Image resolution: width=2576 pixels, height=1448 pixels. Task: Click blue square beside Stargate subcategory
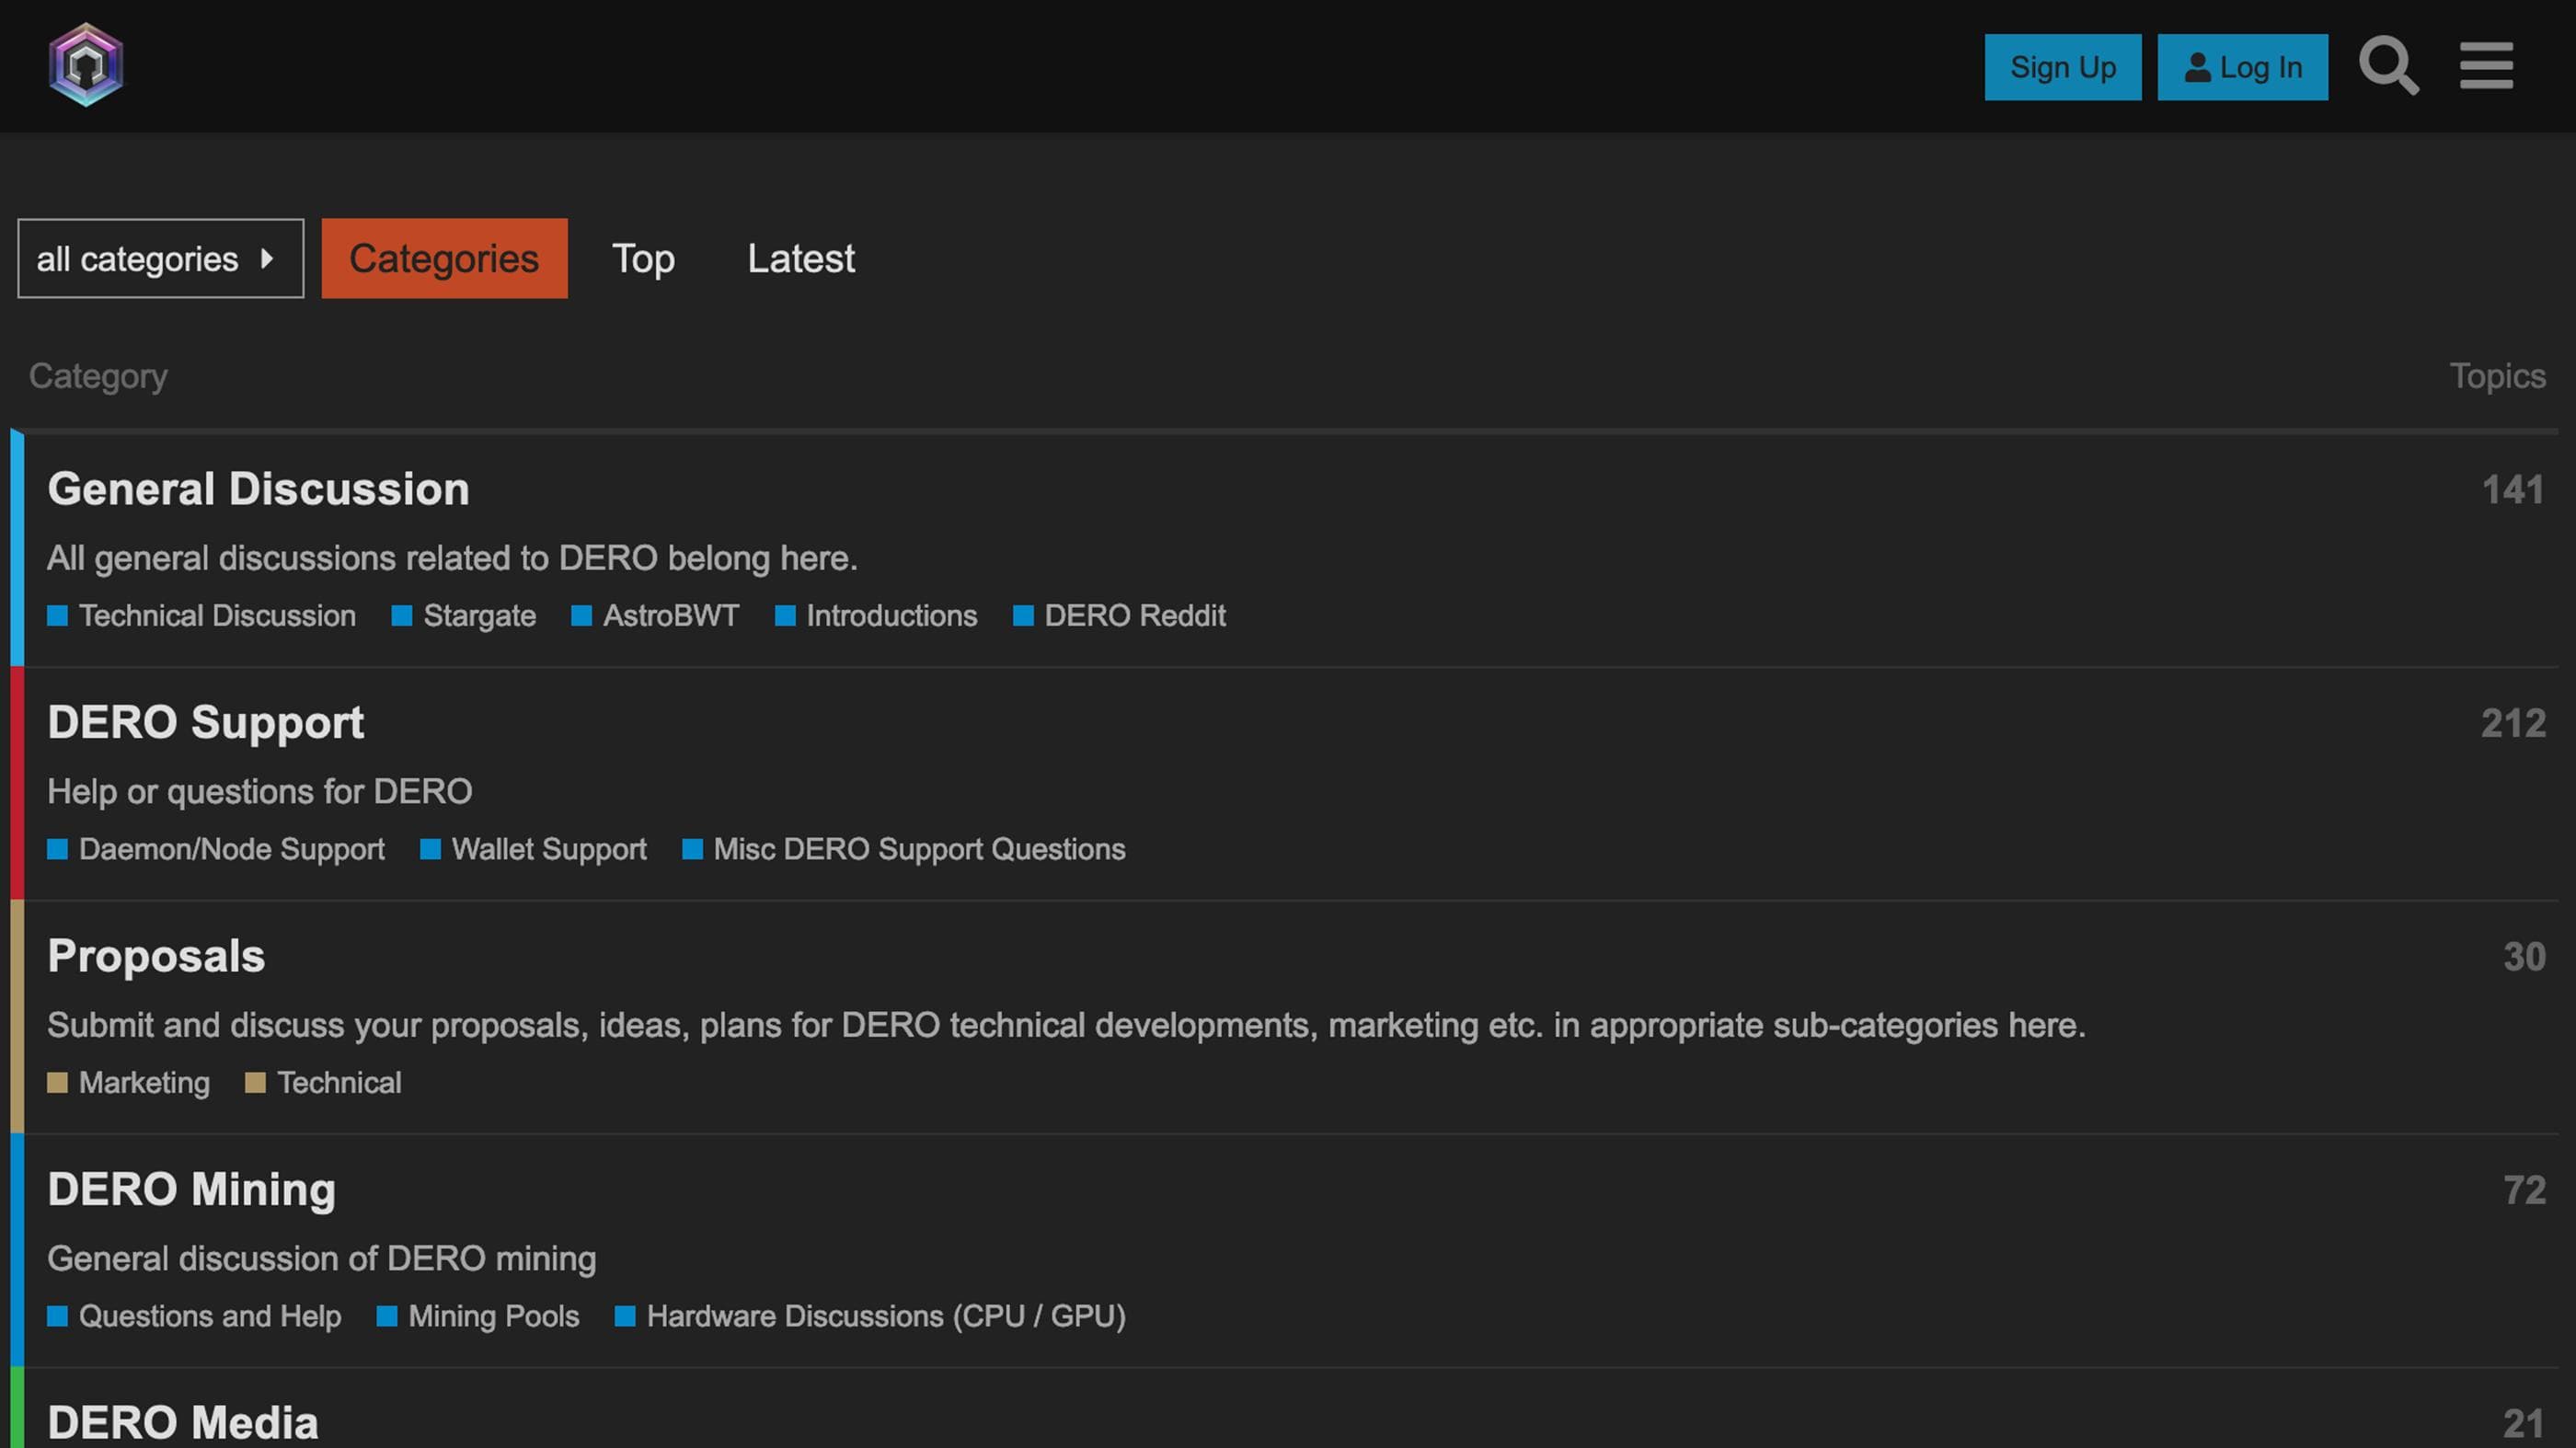[402, 616]
